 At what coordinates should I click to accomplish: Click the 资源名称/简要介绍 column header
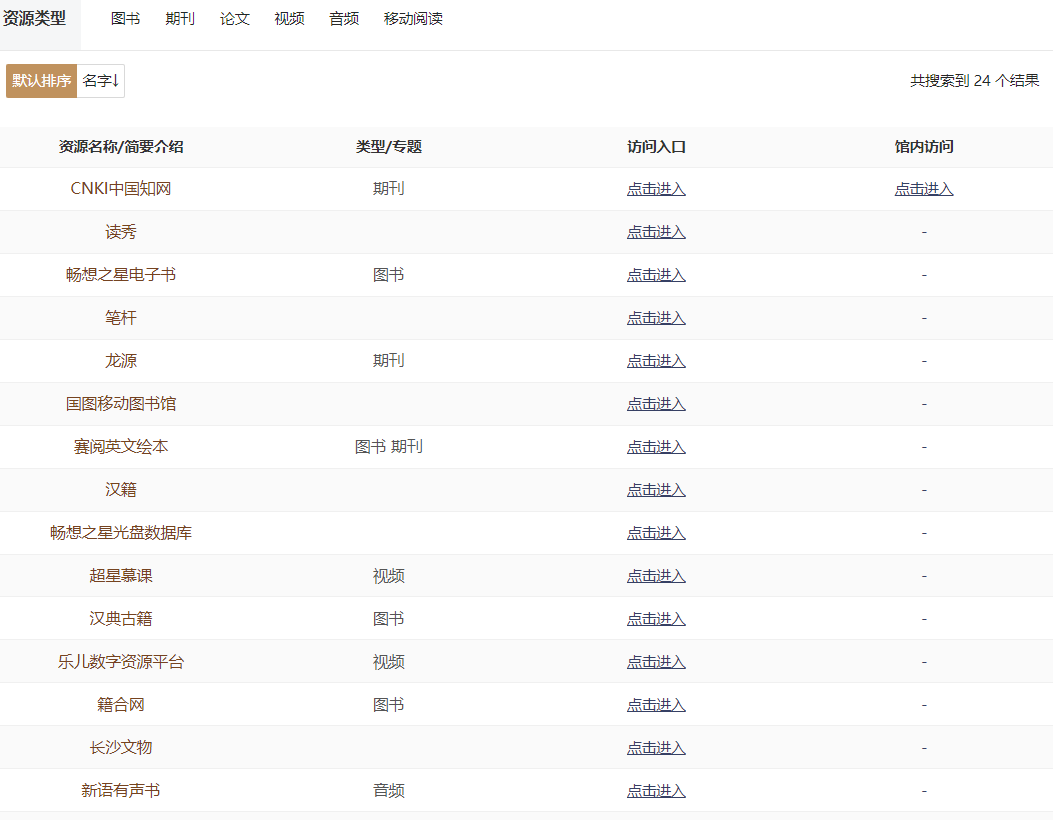121,146
